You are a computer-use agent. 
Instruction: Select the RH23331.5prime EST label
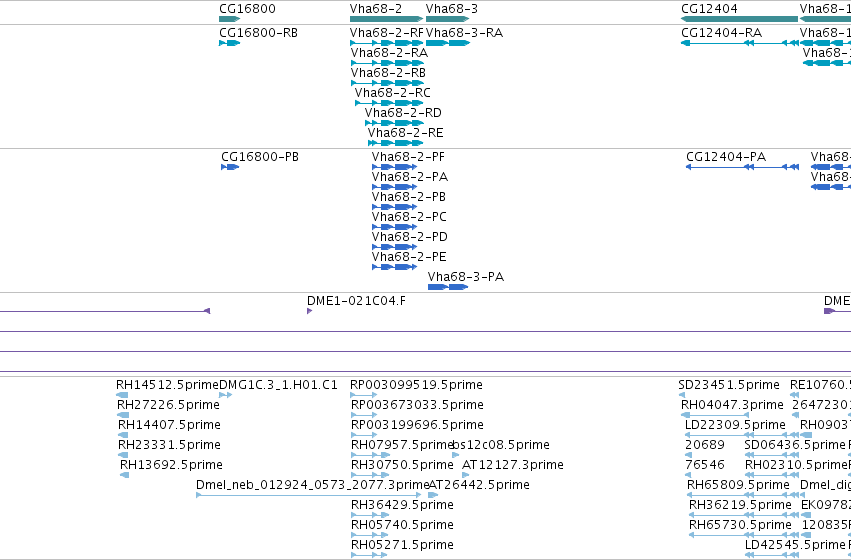[169, 445]
